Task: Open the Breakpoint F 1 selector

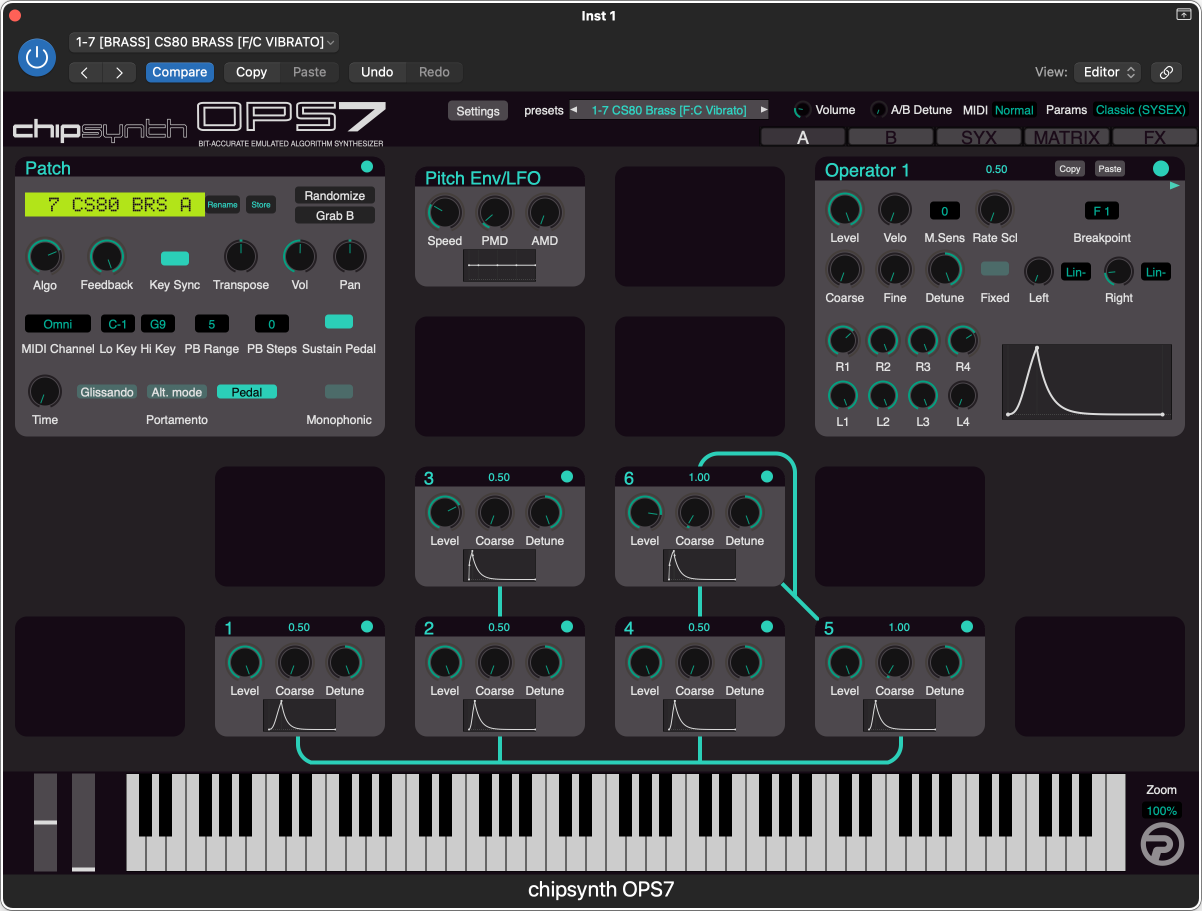Action: pos(1101,211)
